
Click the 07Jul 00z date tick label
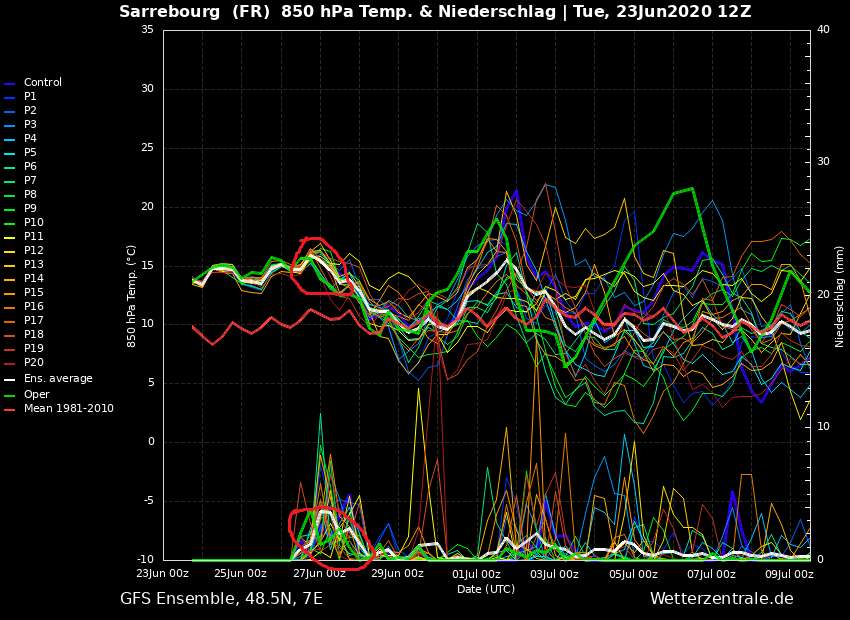tap(711, 574)
